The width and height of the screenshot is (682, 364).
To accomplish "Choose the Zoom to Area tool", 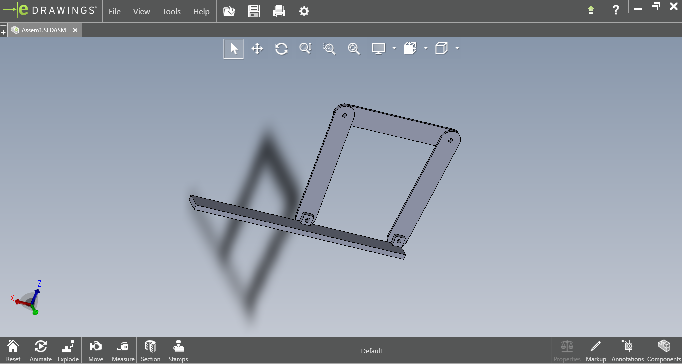I will coord(329,49).
